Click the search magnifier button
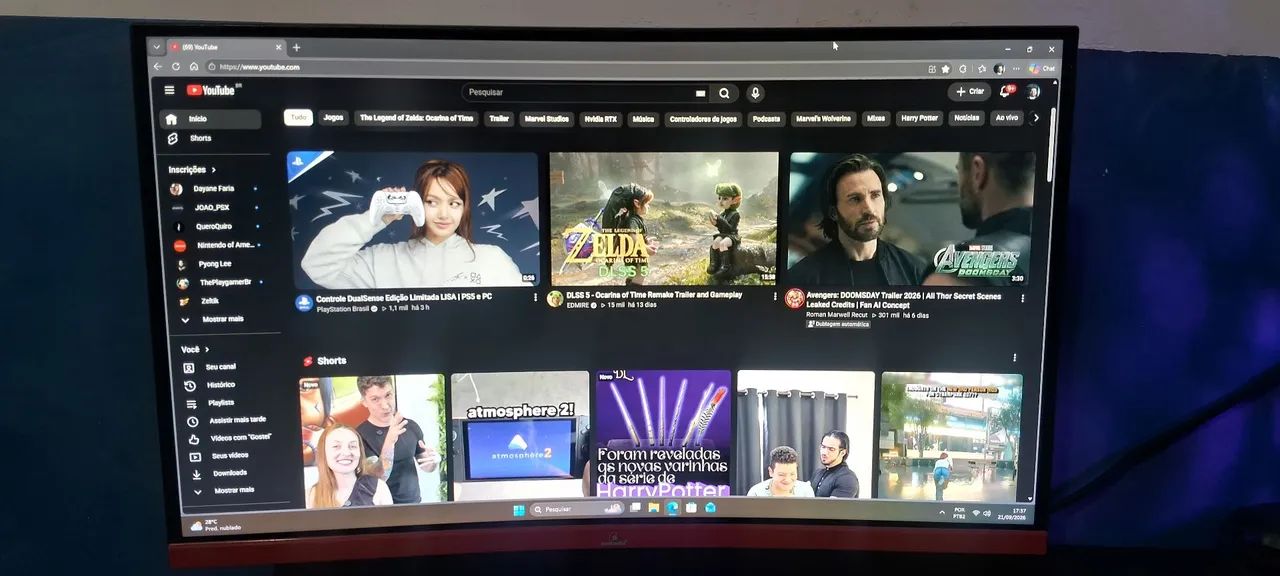 point(724,93)
